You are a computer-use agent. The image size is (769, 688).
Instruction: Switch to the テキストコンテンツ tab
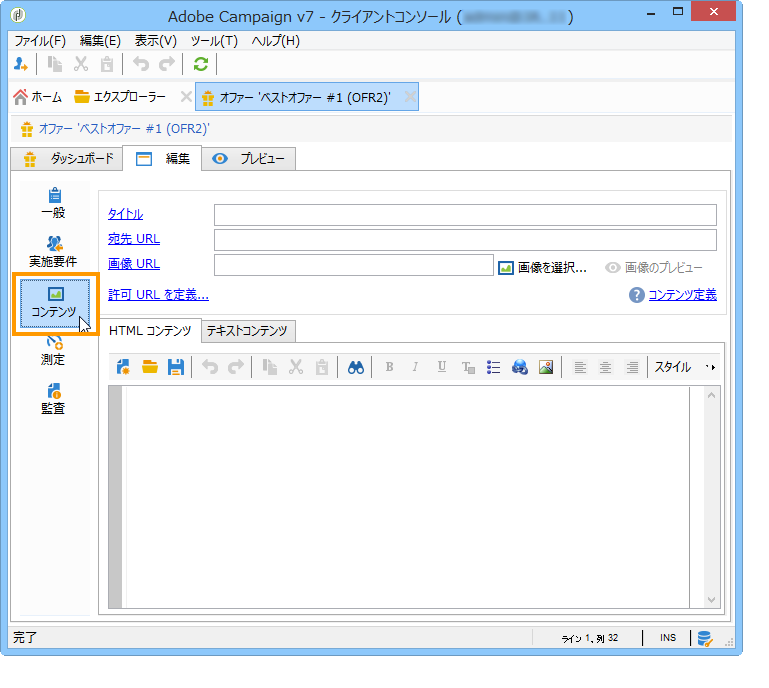click(247, 331)
